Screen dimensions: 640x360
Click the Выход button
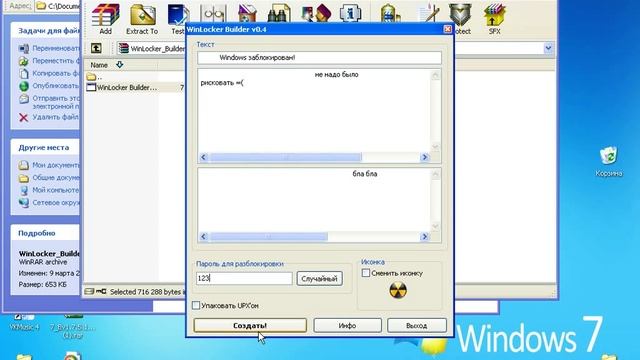pos(417,325)
